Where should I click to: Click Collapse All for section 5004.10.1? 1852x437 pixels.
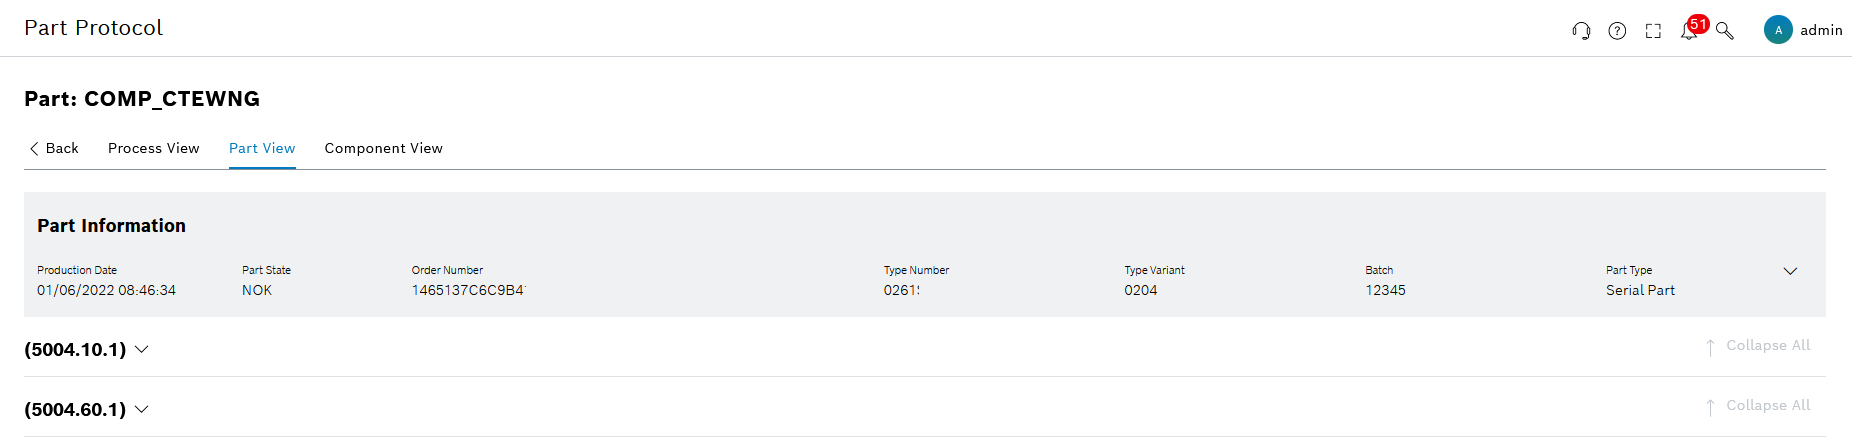pyautogui.click(x=1768, y=345)
